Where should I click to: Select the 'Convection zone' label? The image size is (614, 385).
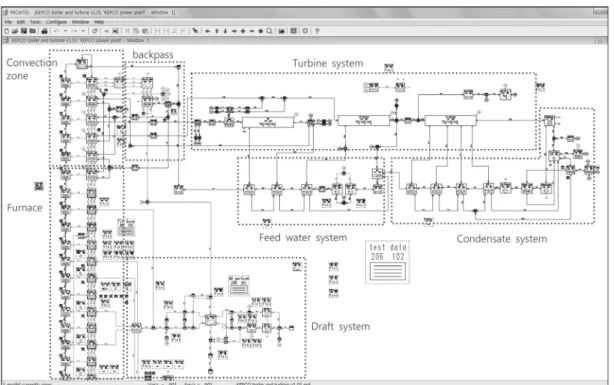[32, 69]
